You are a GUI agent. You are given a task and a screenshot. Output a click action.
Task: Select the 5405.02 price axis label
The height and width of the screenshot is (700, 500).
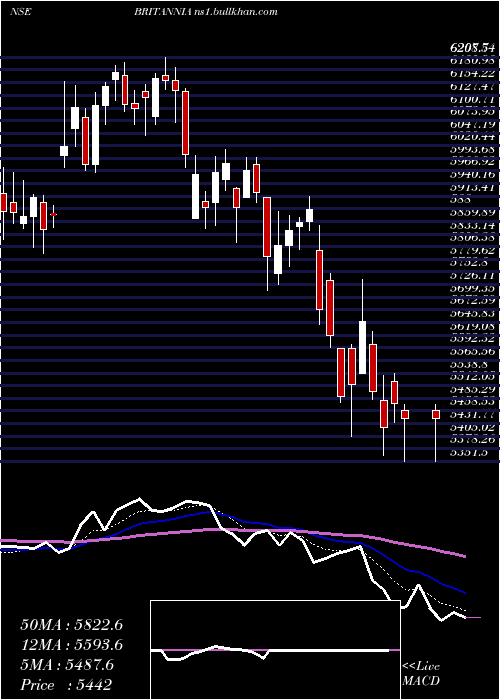[x=473, y=426]
